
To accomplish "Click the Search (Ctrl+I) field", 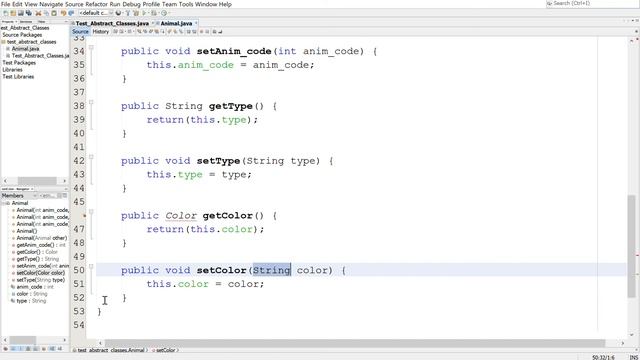I will pos(592,3).
